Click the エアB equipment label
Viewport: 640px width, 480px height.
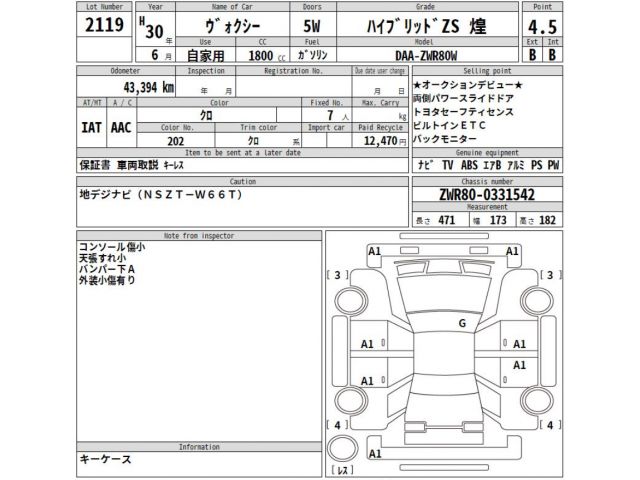click(x=490, y=163)
